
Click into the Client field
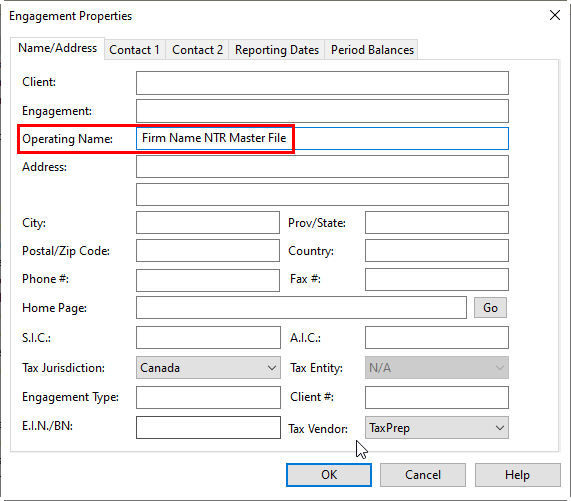coord(322,83)
